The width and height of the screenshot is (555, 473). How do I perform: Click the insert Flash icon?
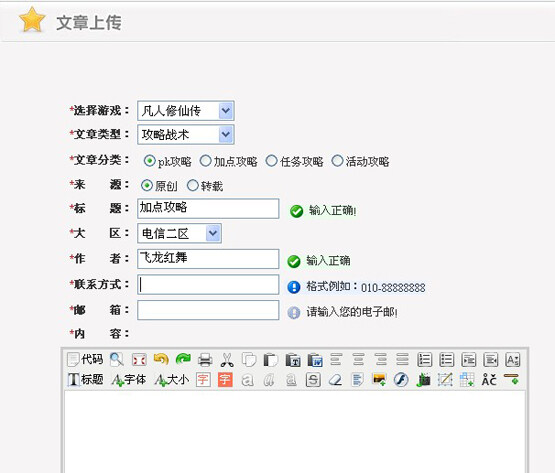pyautogui.click(x=401, y=380)
